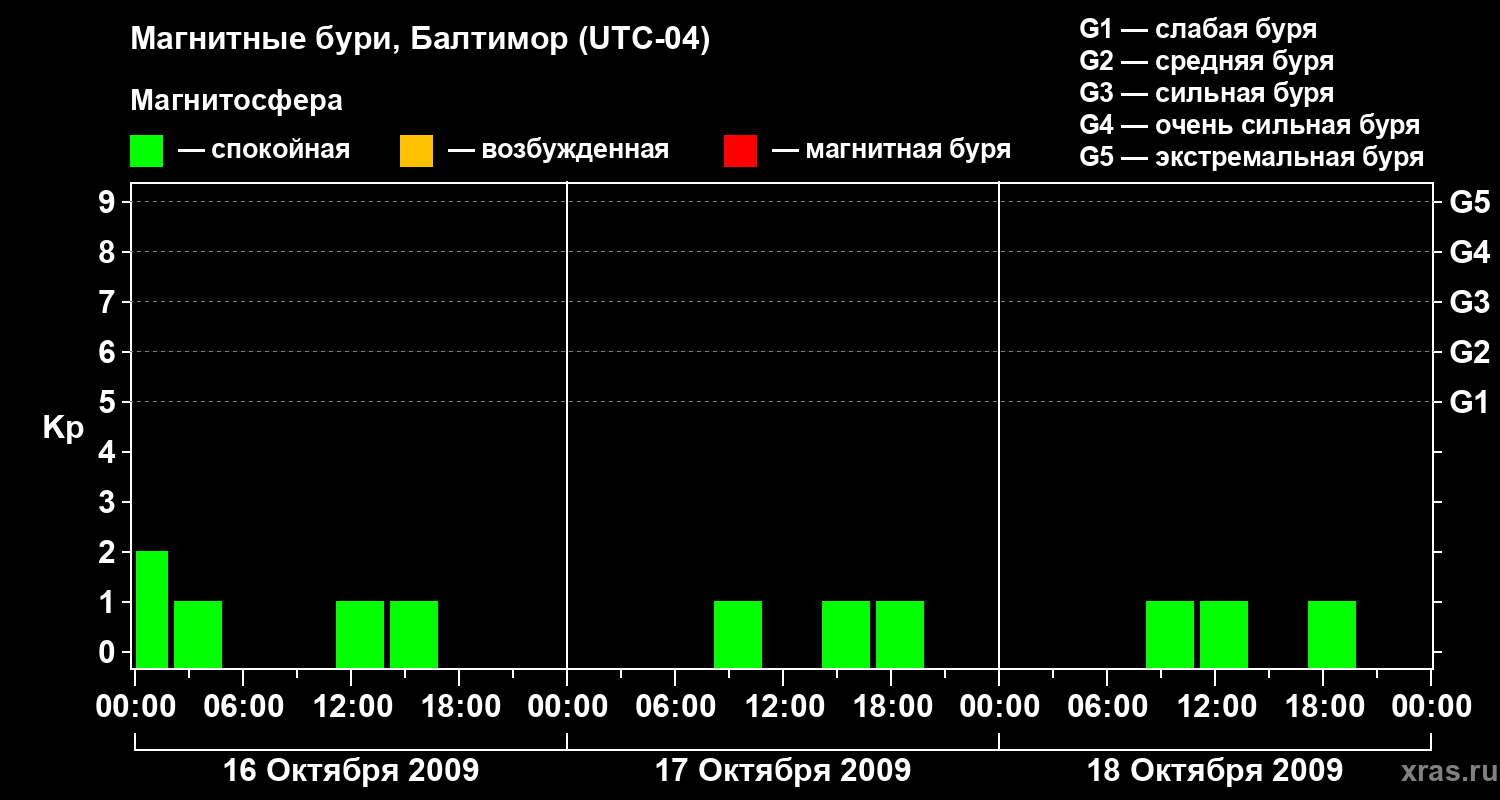Click the Kp 2 bar on 16 October
The height and width of the screenshot is (800, 1500).
pyautogui.click(x=152, y=609)
